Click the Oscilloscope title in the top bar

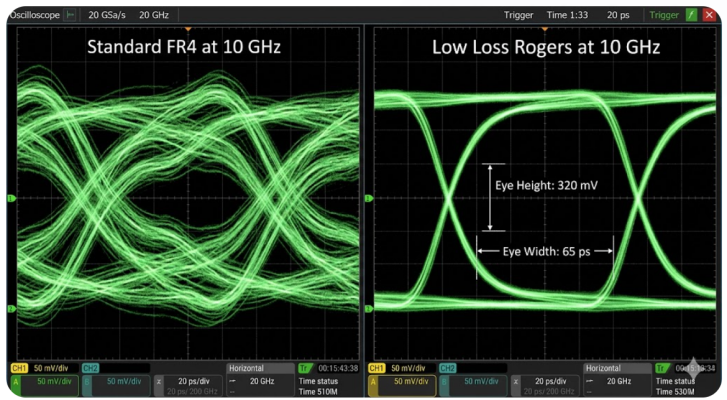pos(35,15)
